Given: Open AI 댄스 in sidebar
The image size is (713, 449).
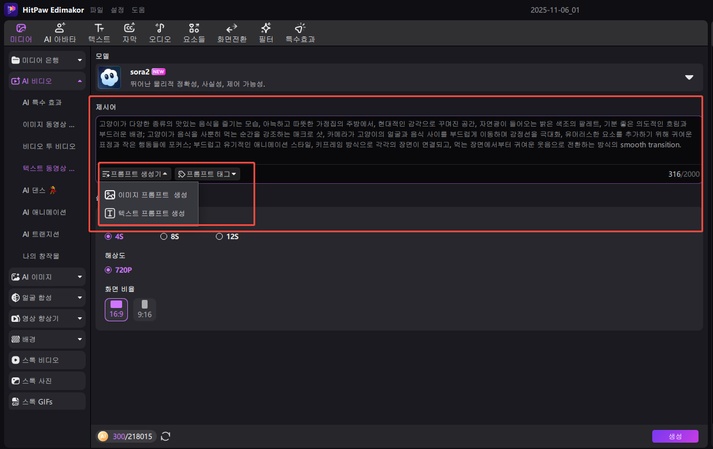Looking at the screenshot, I should point(39,190).
